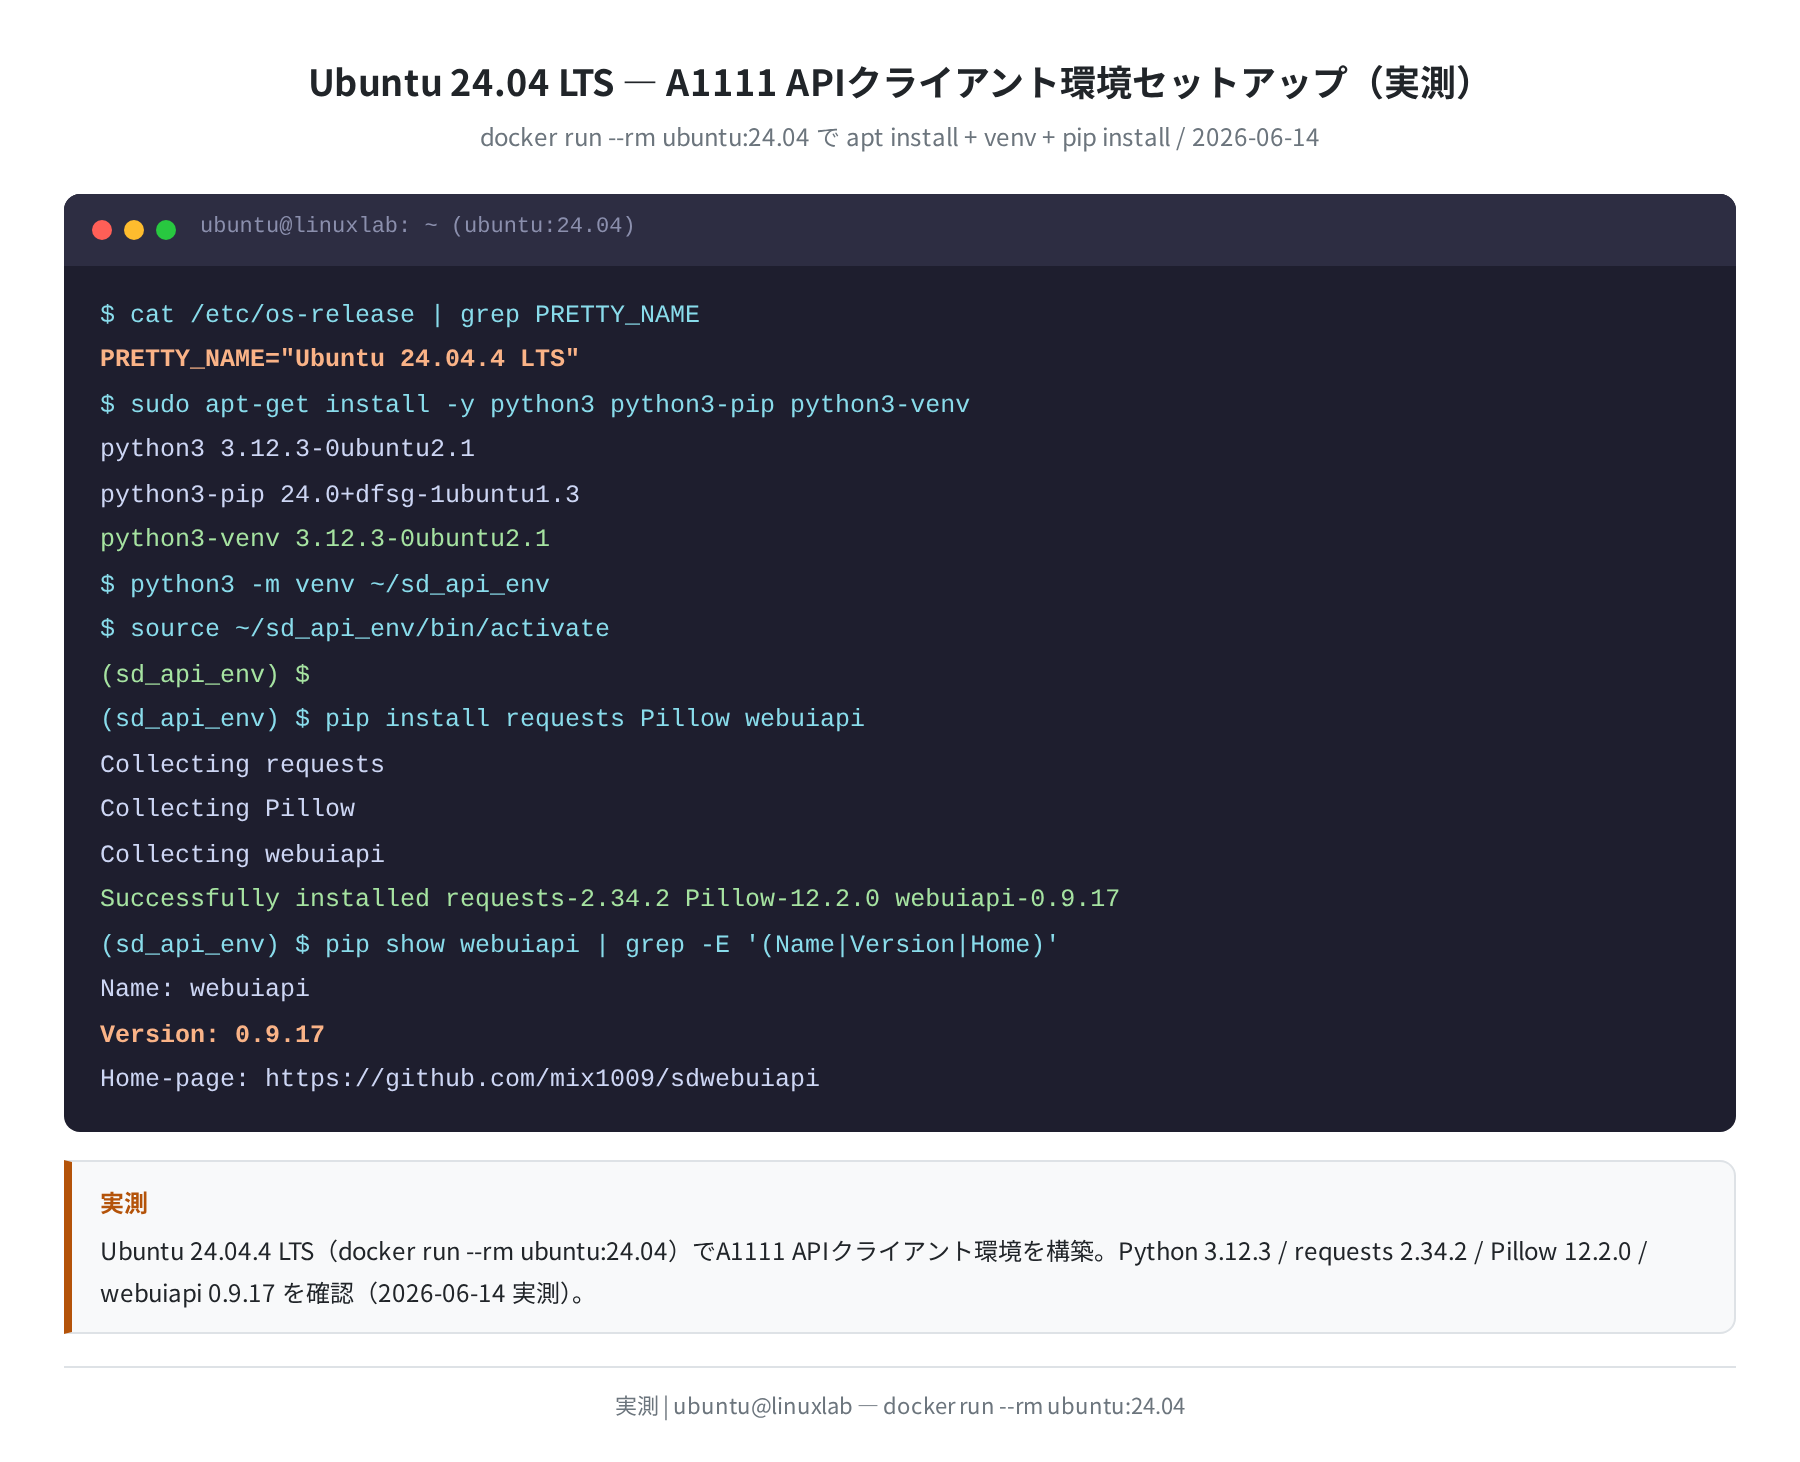Click the footer text 実測 | ubuntu@linuxlab
Viewport: 1800px width, 1462px height.
point(900,1406)
